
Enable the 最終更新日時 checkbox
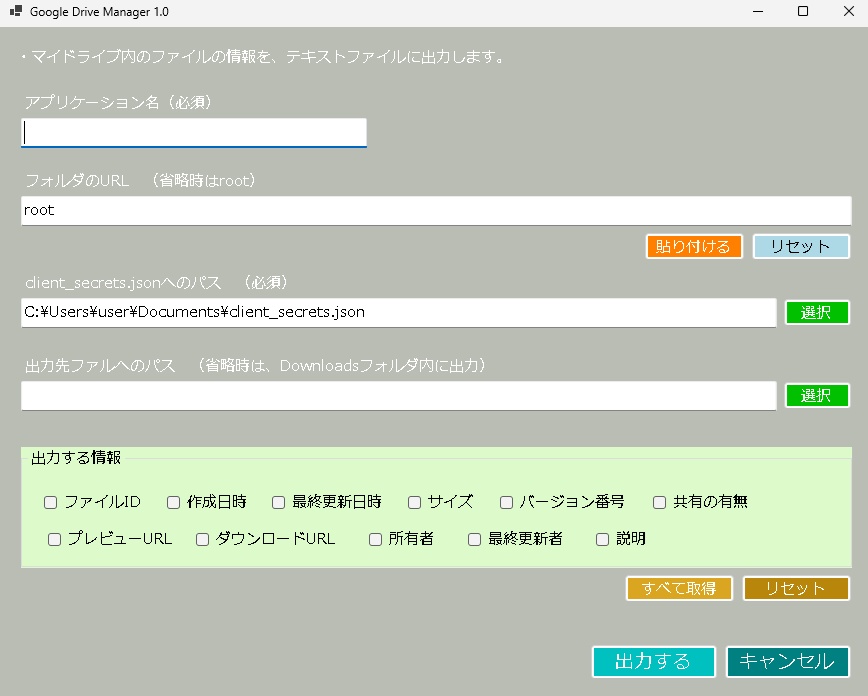(278, 503)
